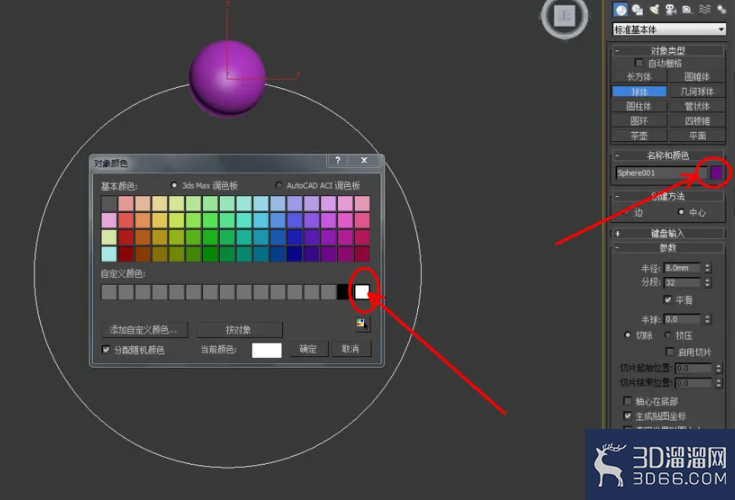Select the 挤压 hemisphere option
This screenshot has width=735, height=500.
[x=668, y=335]
